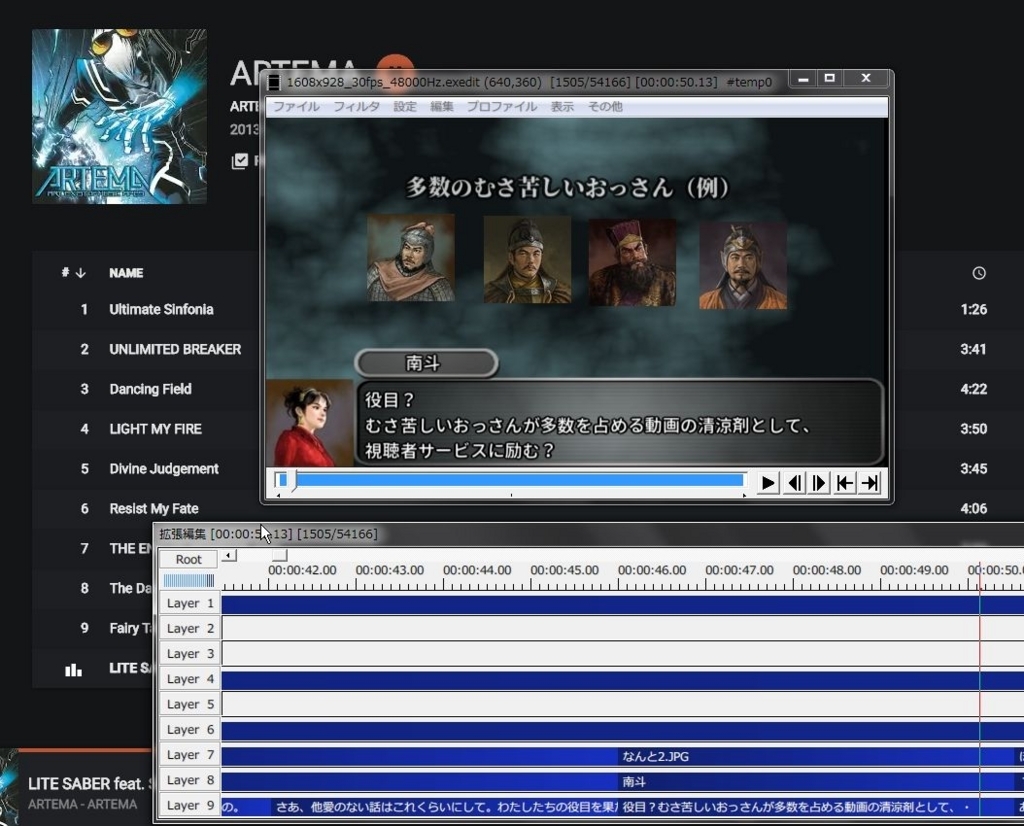The height and width of the screenshot is (826, 1024).
Task: Play the AviUtl preview
Action: coord(767,483)
